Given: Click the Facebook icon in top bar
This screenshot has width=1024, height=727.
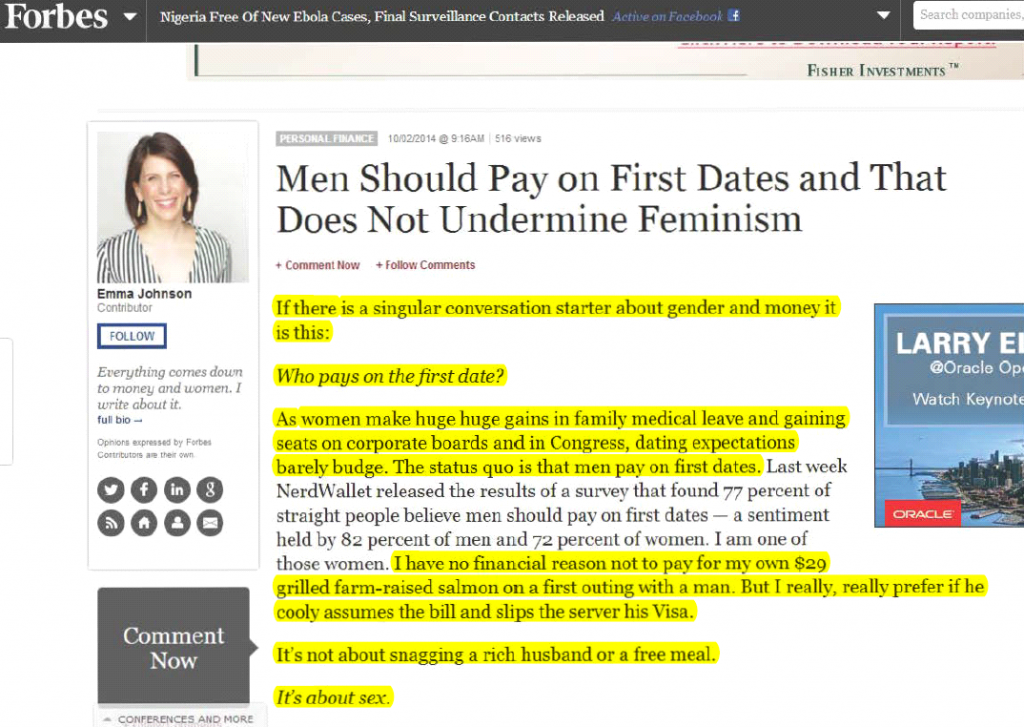Looking at the screenshot, I should pyautogui.click(x=734, y=16).
